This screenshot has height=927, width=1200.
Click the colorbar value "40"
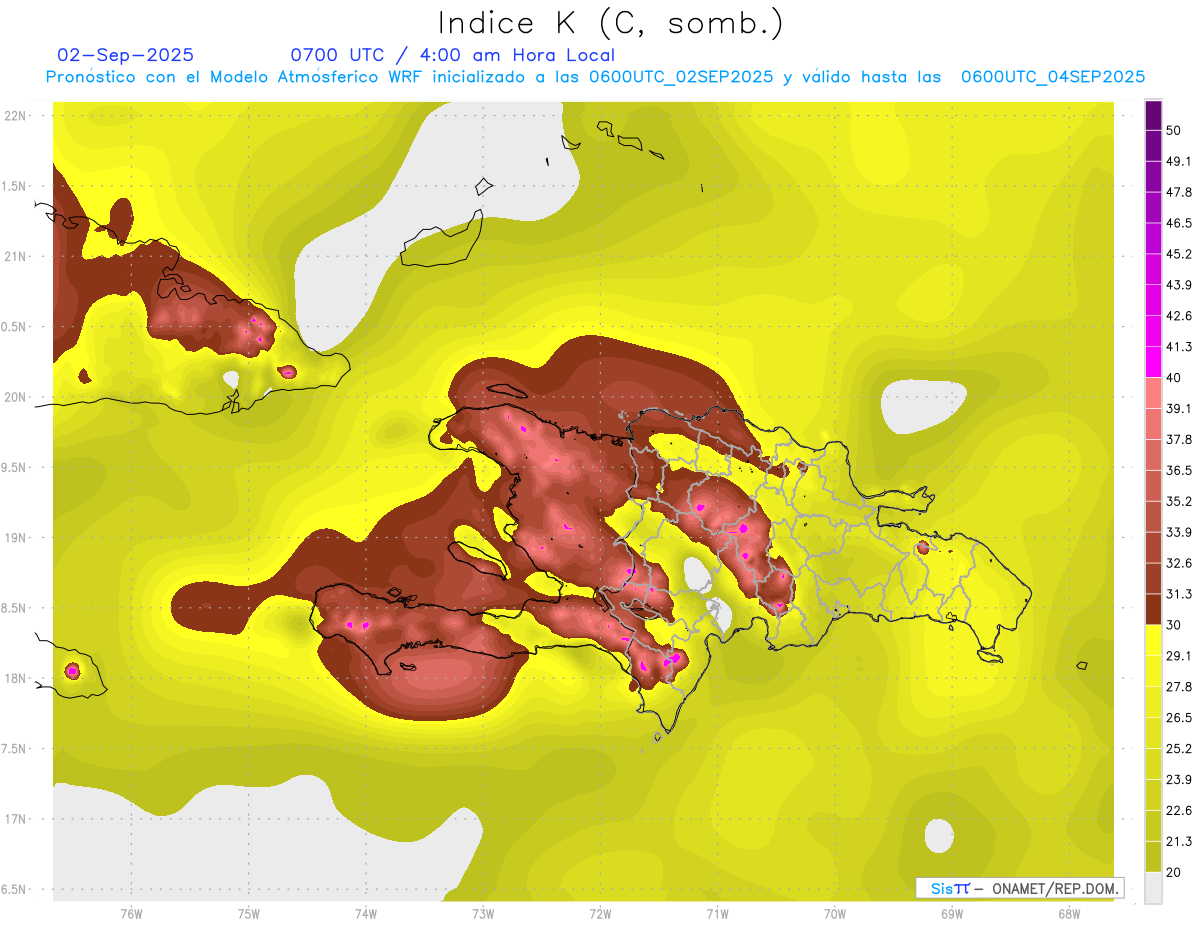point(1174,378)
